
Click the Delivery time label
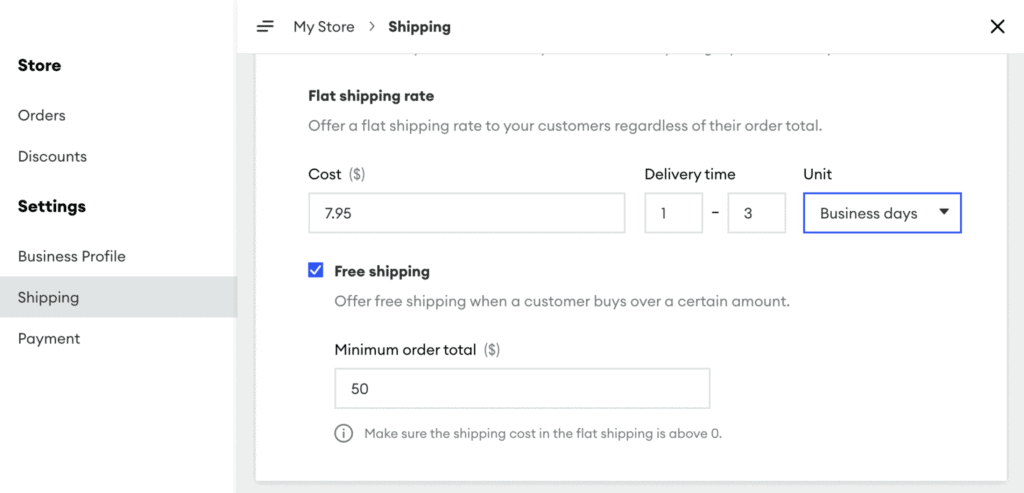pyautogui.click(x=690, y=174)
